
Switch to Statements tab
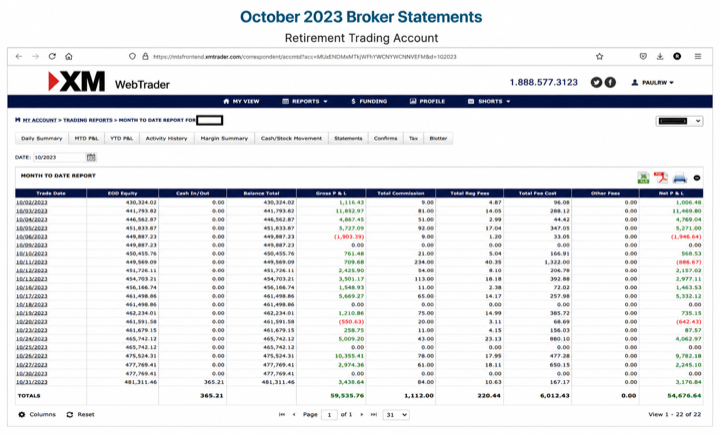coord(348,138)
